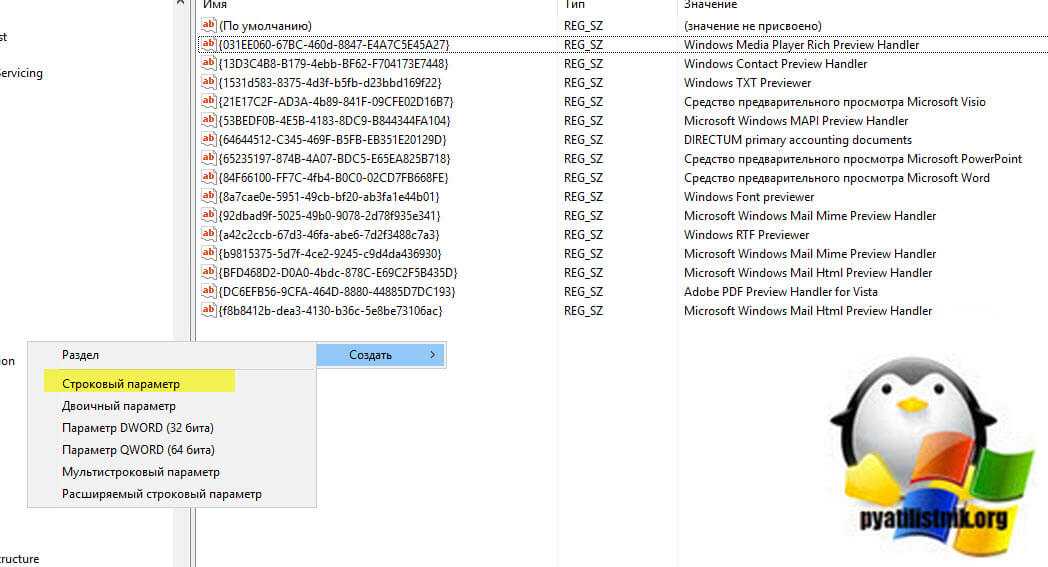Click icon beside {031EE060-67BC-460d-8847-E4A7C5E45A27} entry
Image resolution: width=1048 pixels, height=567 pixels.
[x=208, y=44]
